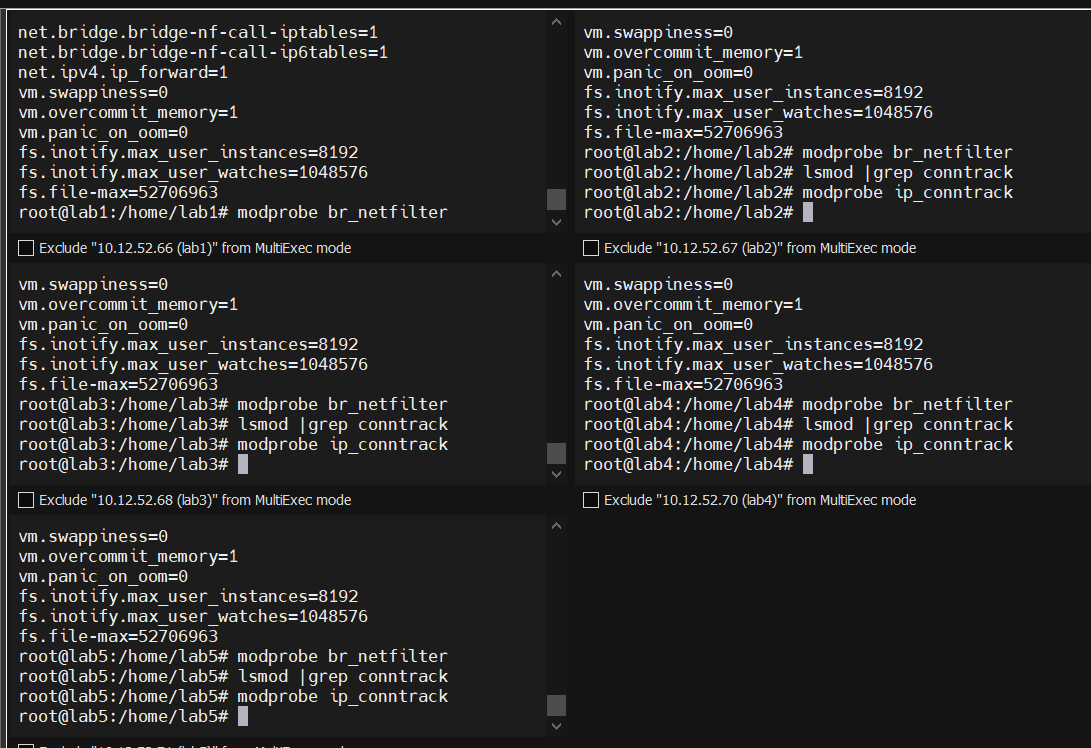Viewport: 1091px width, 748px height.
Task: Page up via lab1 scrollbar track
Action: point(556,100)
